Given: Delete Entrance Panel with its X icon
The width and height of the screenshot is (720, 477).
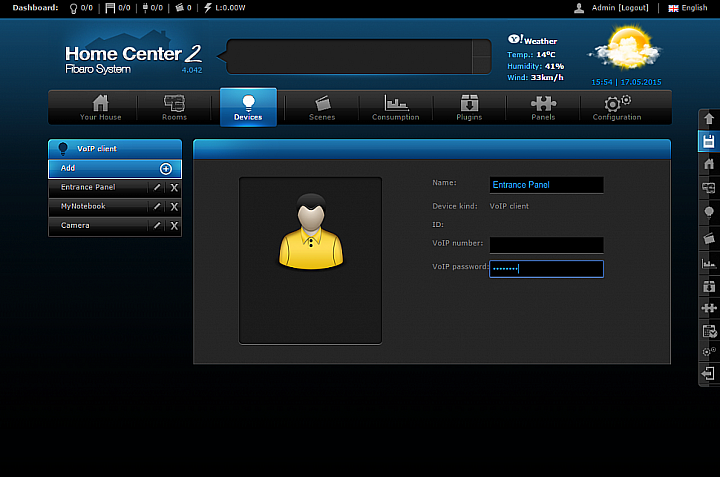Looking at the screenshot, I should [x=174, y=187].
